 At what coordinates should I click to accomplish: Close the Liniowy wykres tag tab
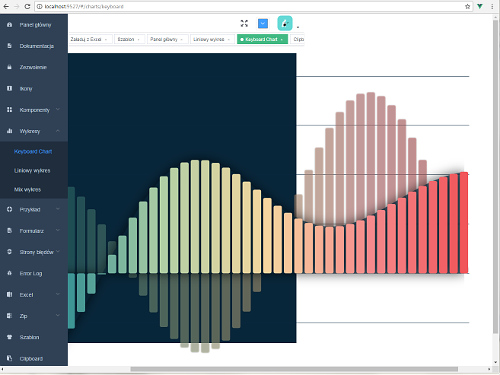click(x=229, y=40)
